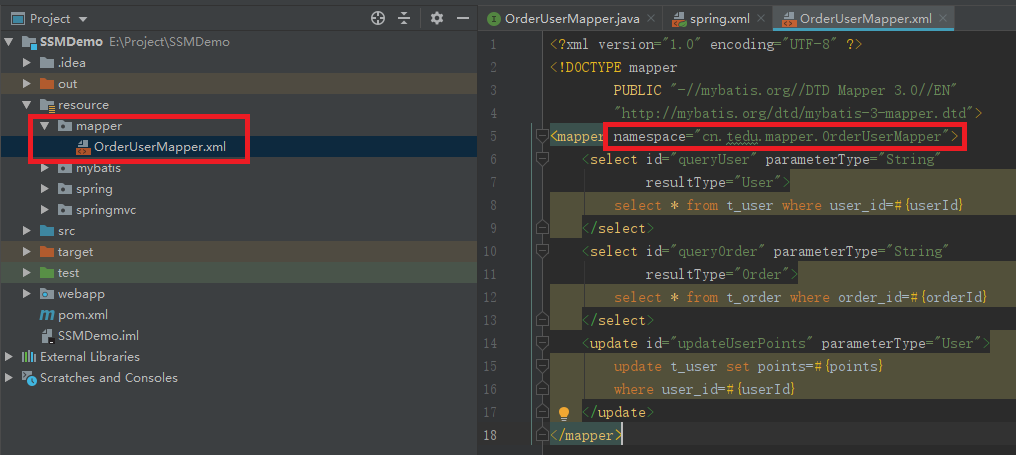Select the target folder in tree
Image resolution: width=1016 pixels, height=455 pixels.
(76, 251)
